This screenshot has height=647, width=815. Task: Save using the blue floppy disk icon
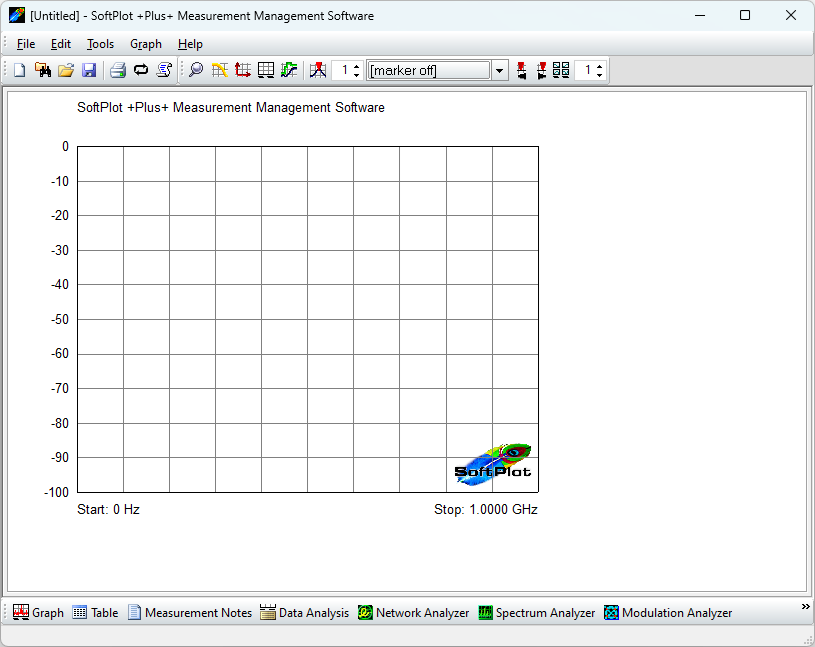click(x=89, y=70)
